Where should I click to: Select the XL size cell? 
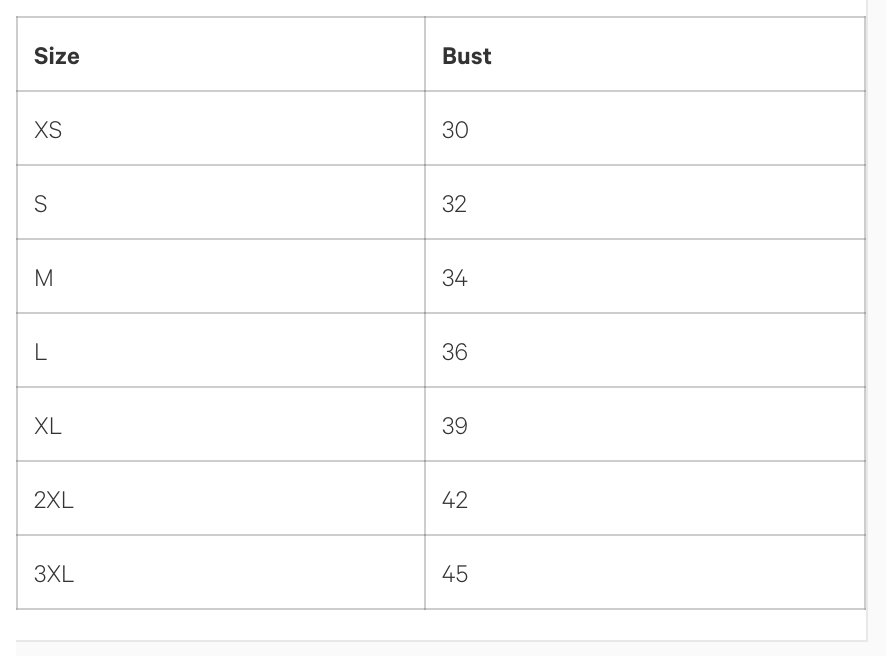[x=48, y=426]
